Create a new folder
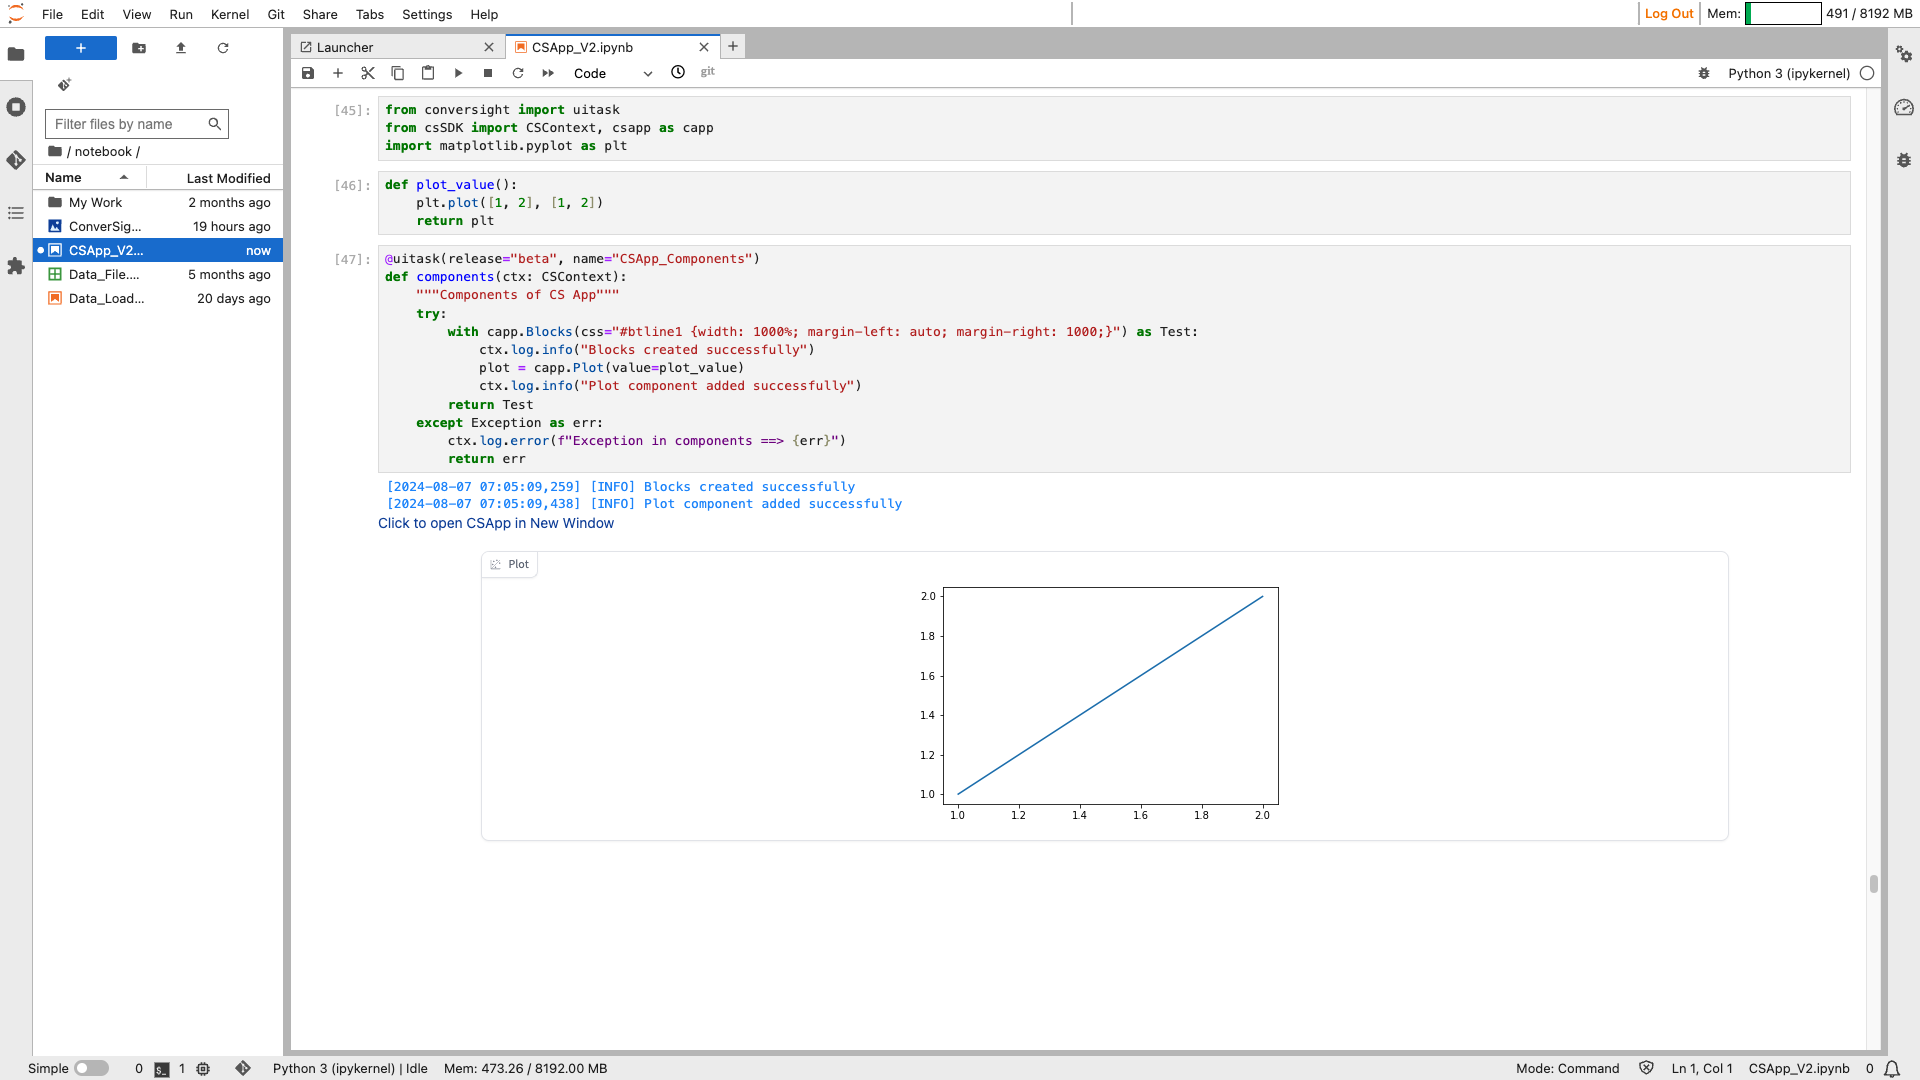The image size is (1920, 1080). coord(139,48)
